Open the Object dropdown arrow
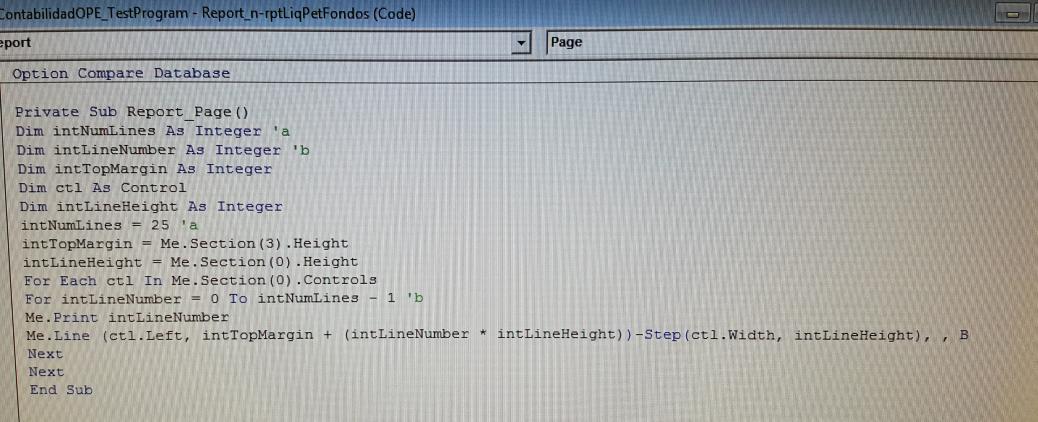The image size is (1038, 422). tap(522, 44)
